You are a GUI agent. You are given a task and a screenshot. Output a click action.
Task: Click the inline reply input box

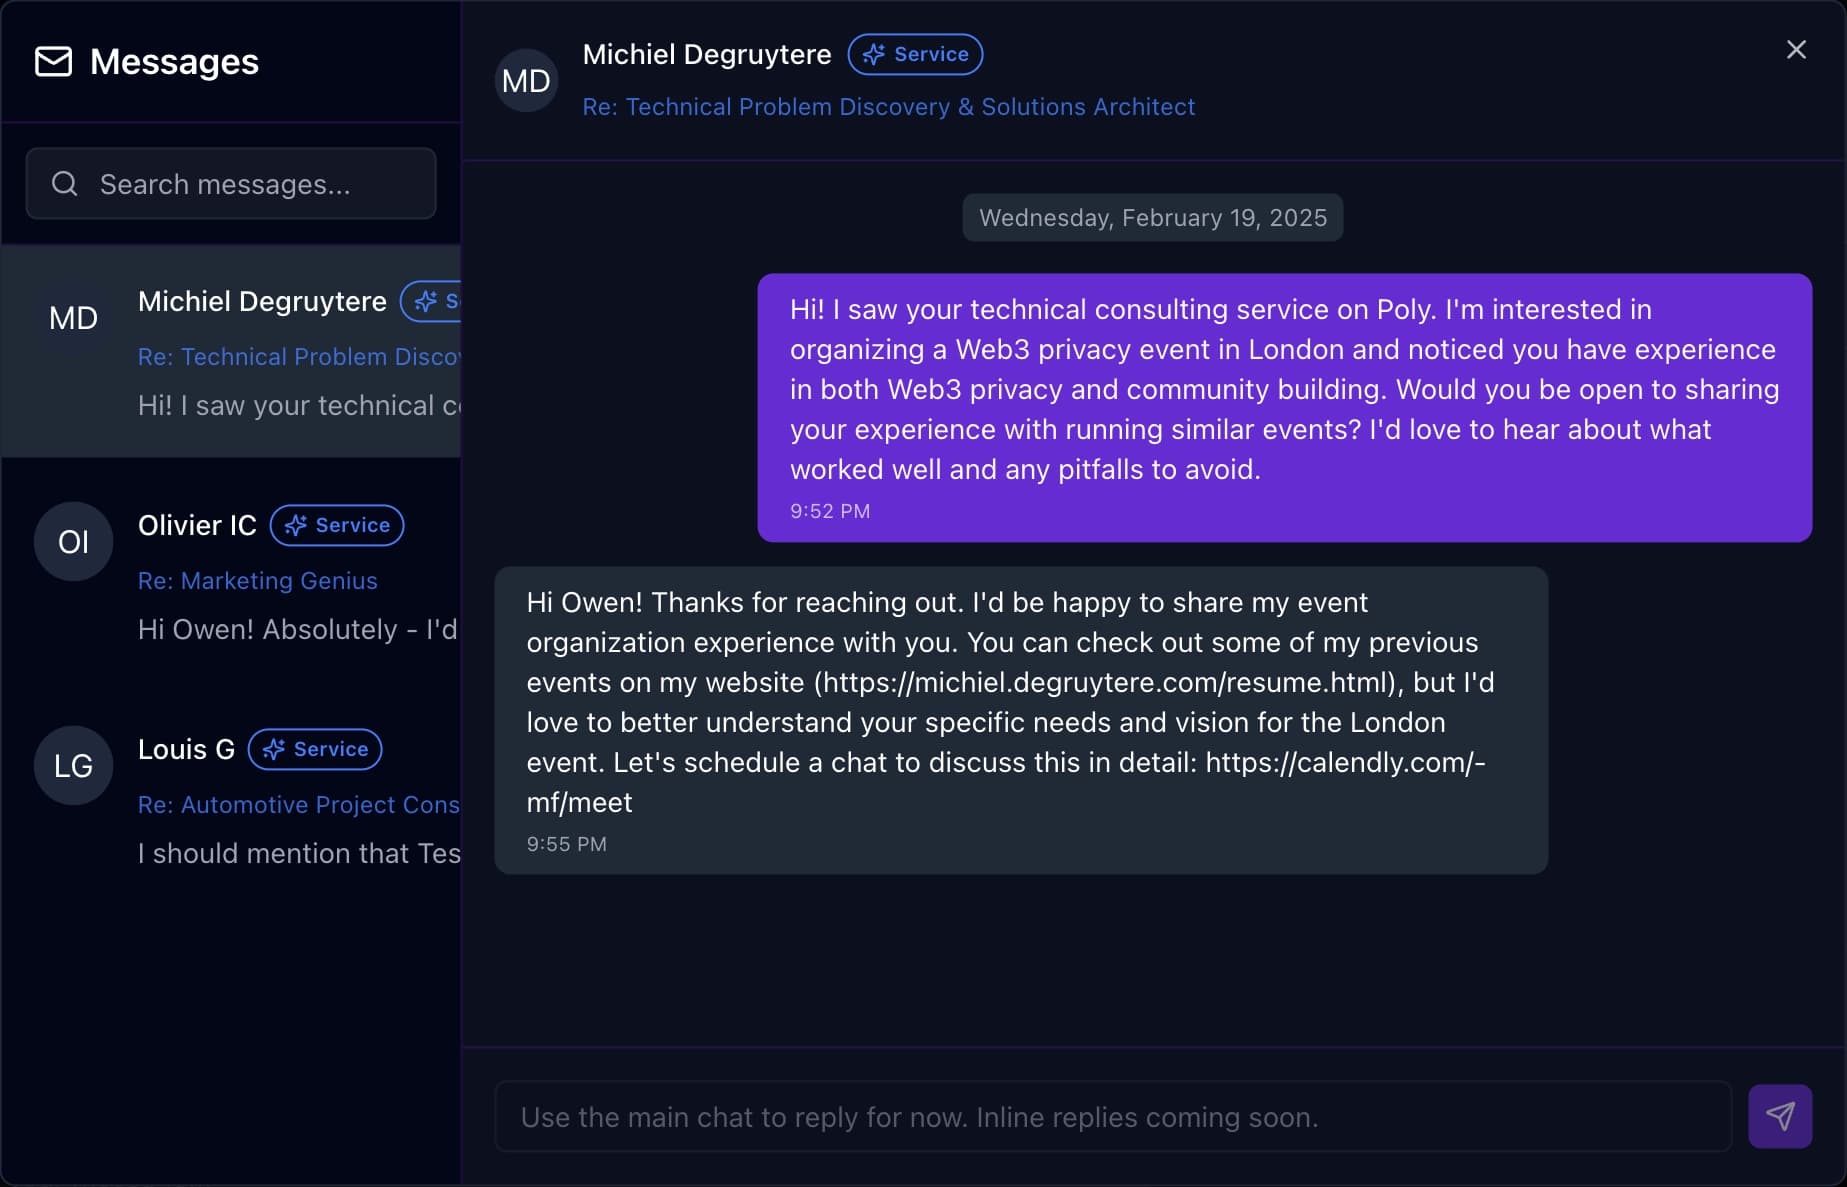click(x=1113, y=1116)
